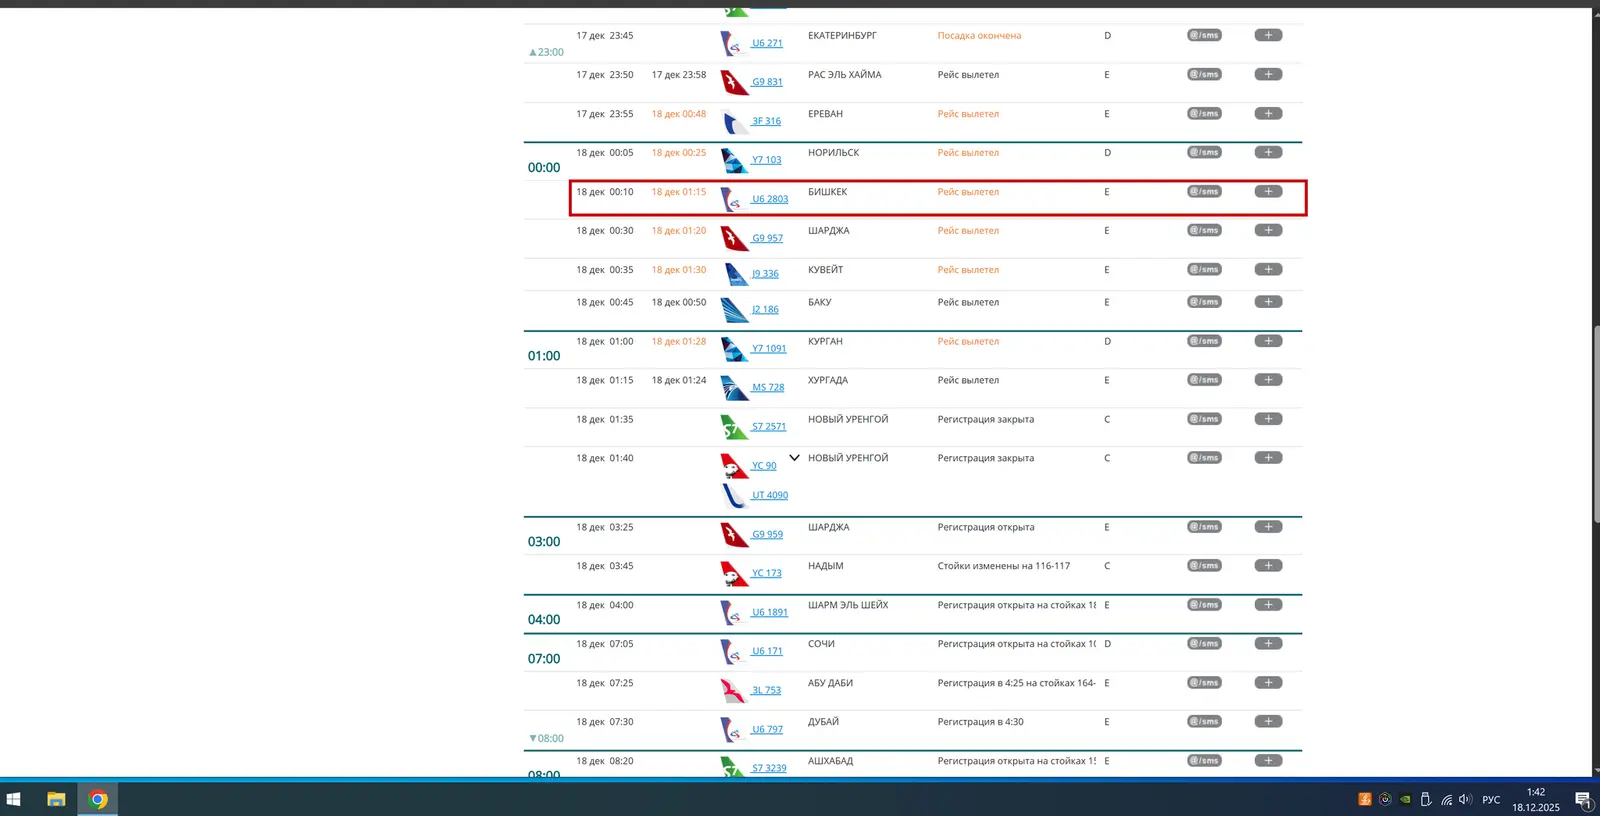This screenshot has height=816, width=1600.
Task: Open flight link U6 271 to Yekaterinburg
Action: coord(767,43)
